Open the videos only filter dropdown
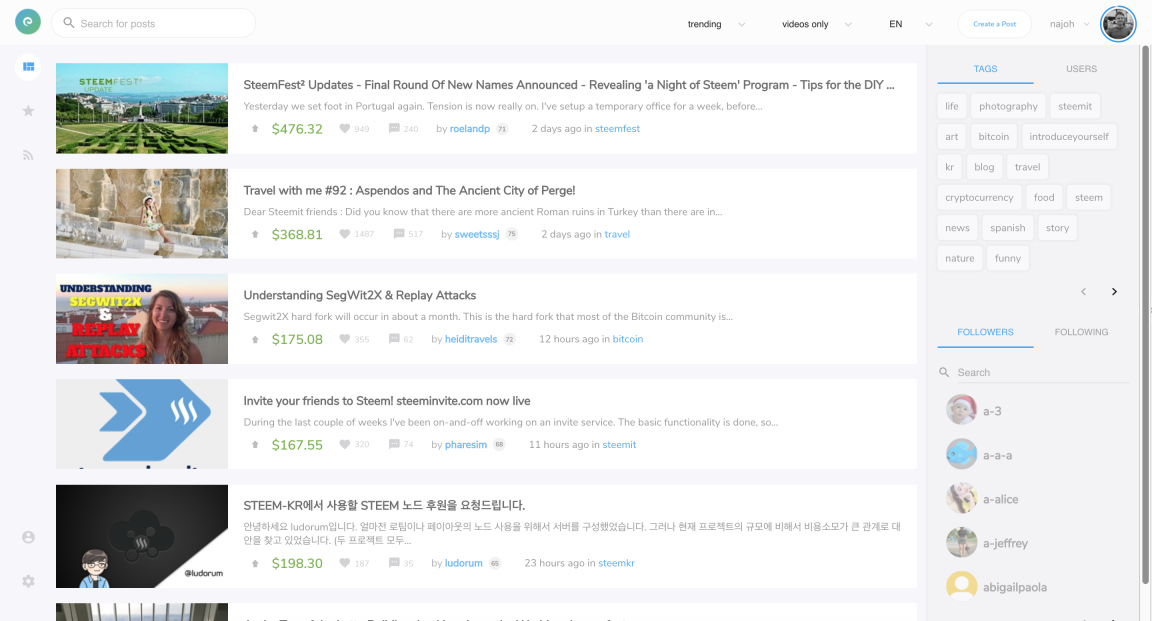 pyautogui.click(x=816, y=24)
